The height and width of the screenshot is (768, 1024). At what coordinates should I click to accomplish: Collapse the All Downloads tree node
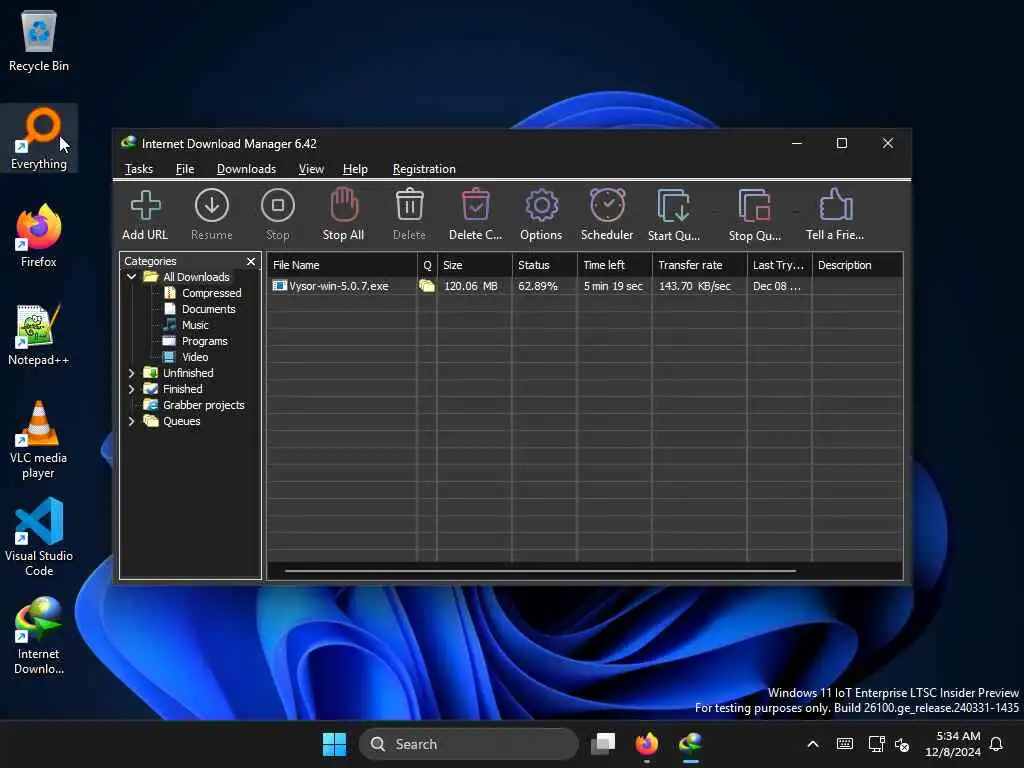(131, 277)
